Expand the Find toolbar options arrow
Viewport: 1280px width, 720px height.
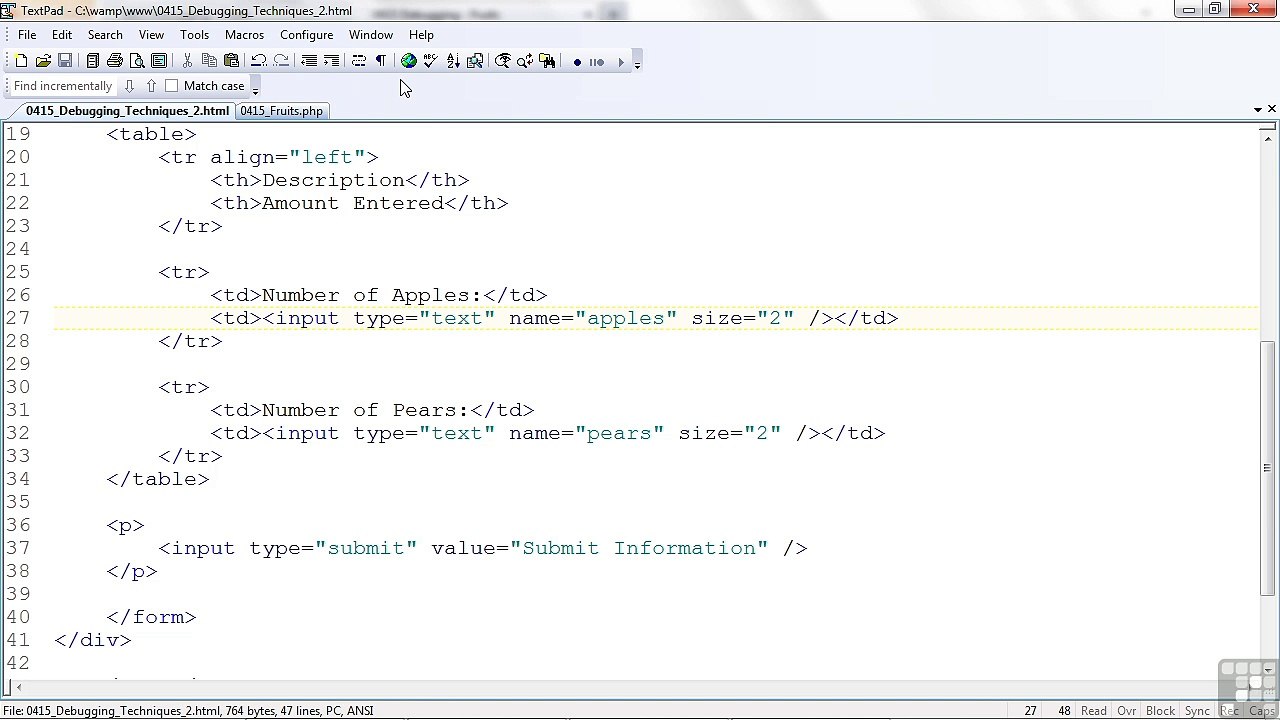[255, 88]
